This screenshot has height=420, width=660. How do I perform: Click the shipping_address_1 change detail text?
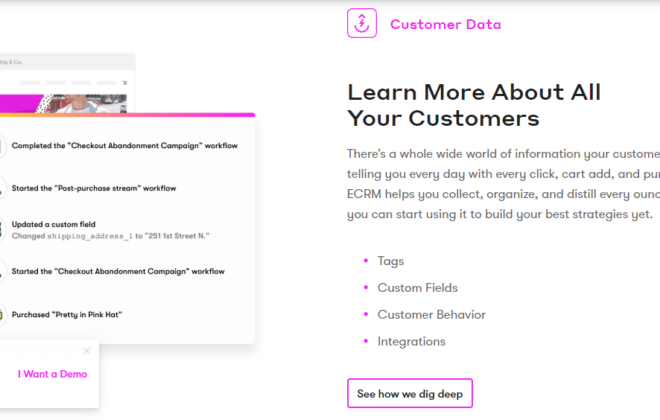pyautogui.click(x=110, y=236)
